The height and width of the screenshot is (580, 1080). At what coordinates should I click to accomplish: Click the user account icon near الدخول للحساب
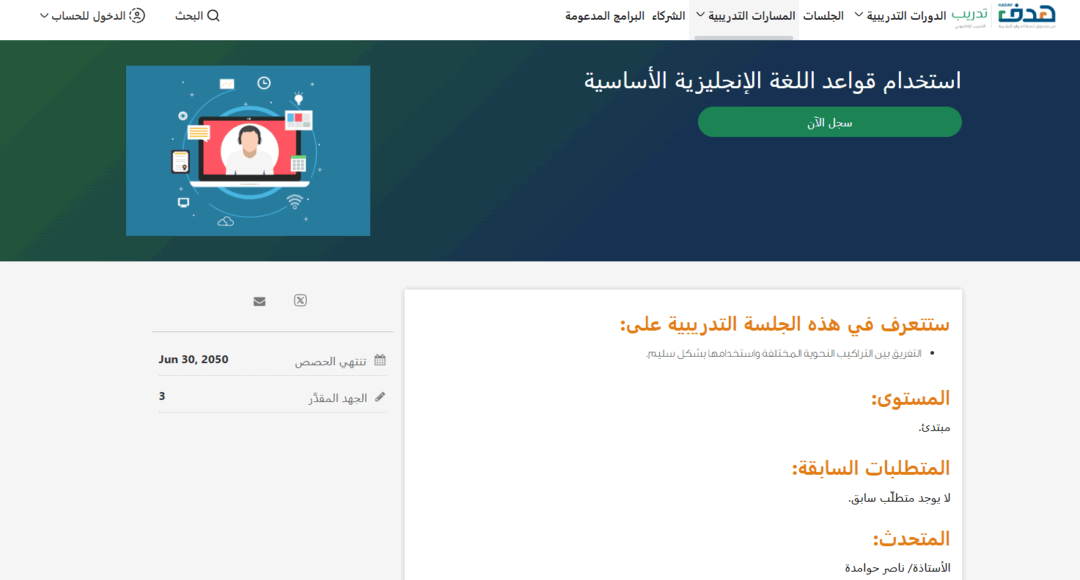pyautogui.click(x=139, y=15)
